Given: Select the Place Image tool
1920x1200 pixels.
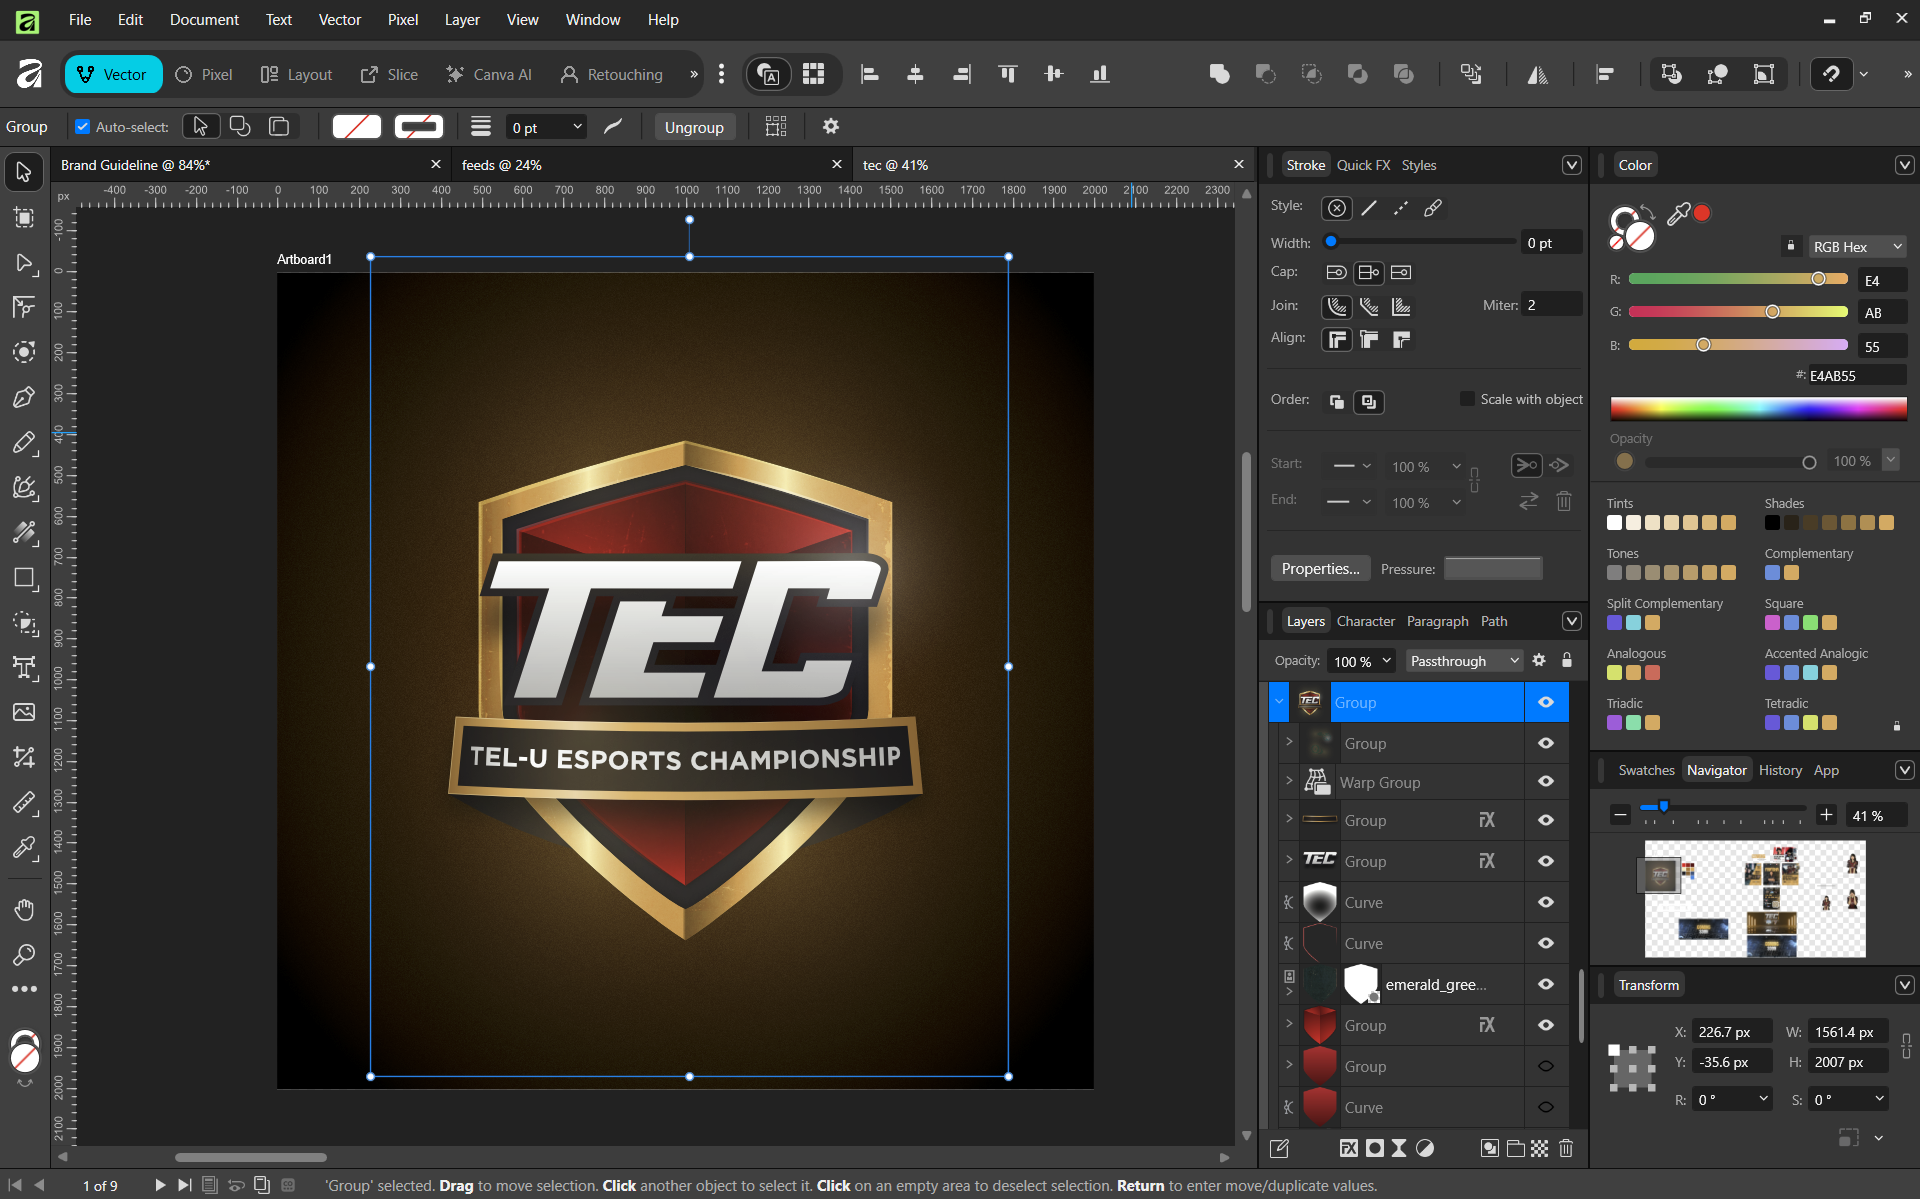Looking at the screenshot, I should (24, 712).
